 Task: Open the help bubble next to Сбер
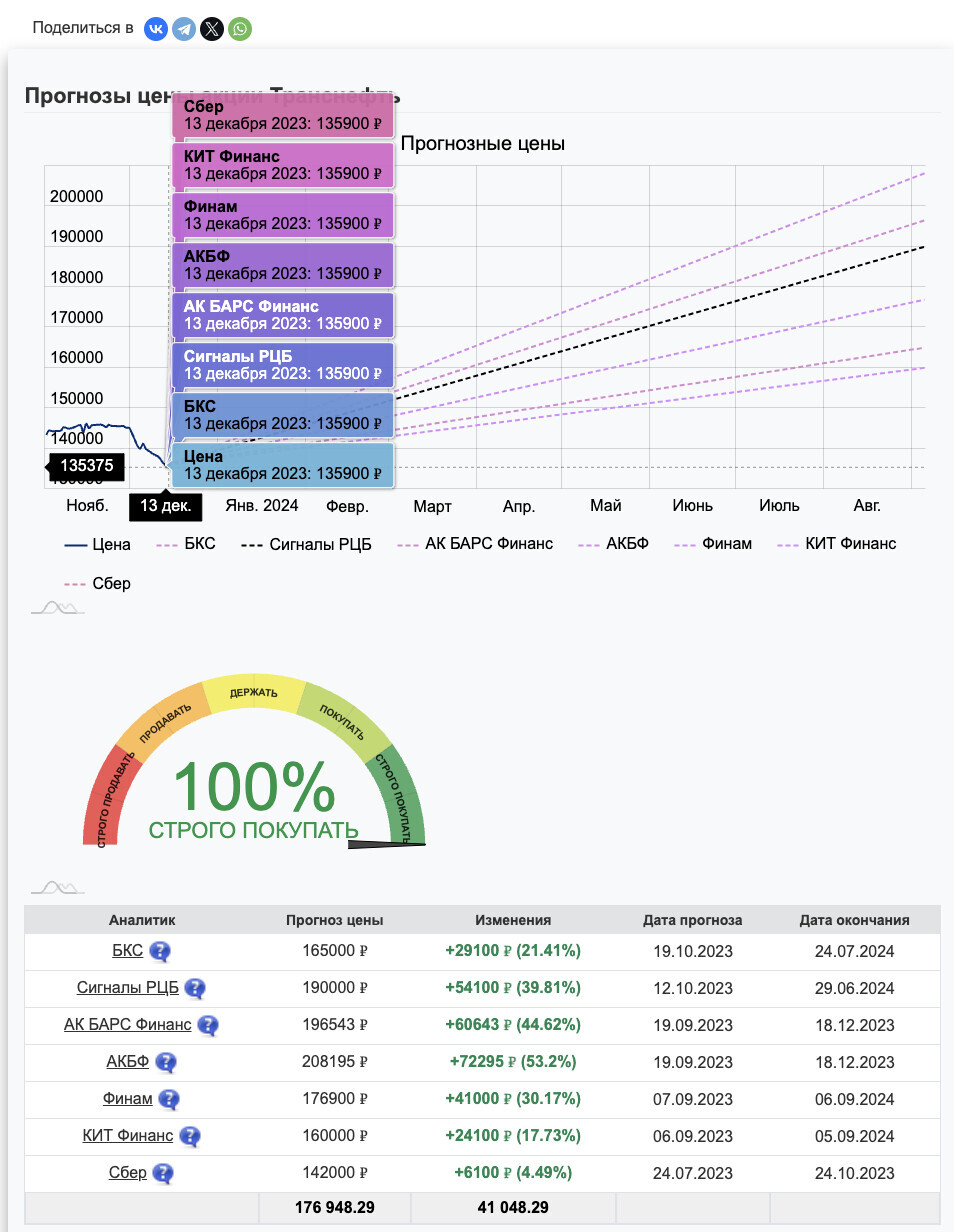click(163, 1174)
